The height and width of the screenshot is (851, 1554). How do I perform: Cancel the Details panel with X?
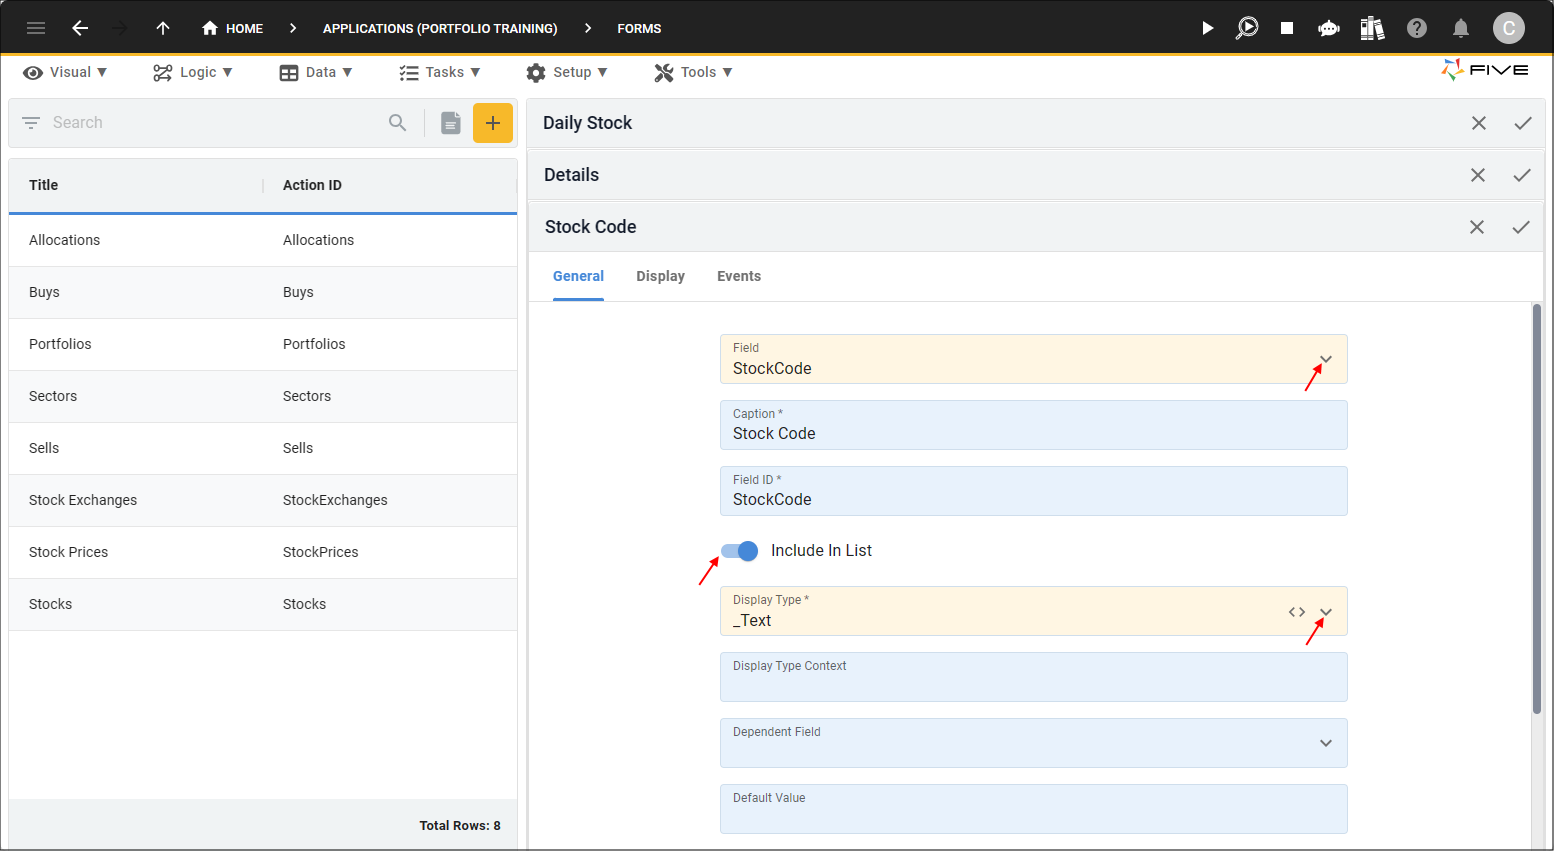tap(1478, 175)
